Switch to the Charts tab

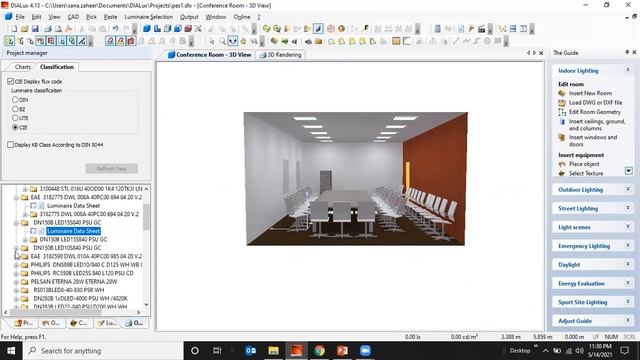22,67
